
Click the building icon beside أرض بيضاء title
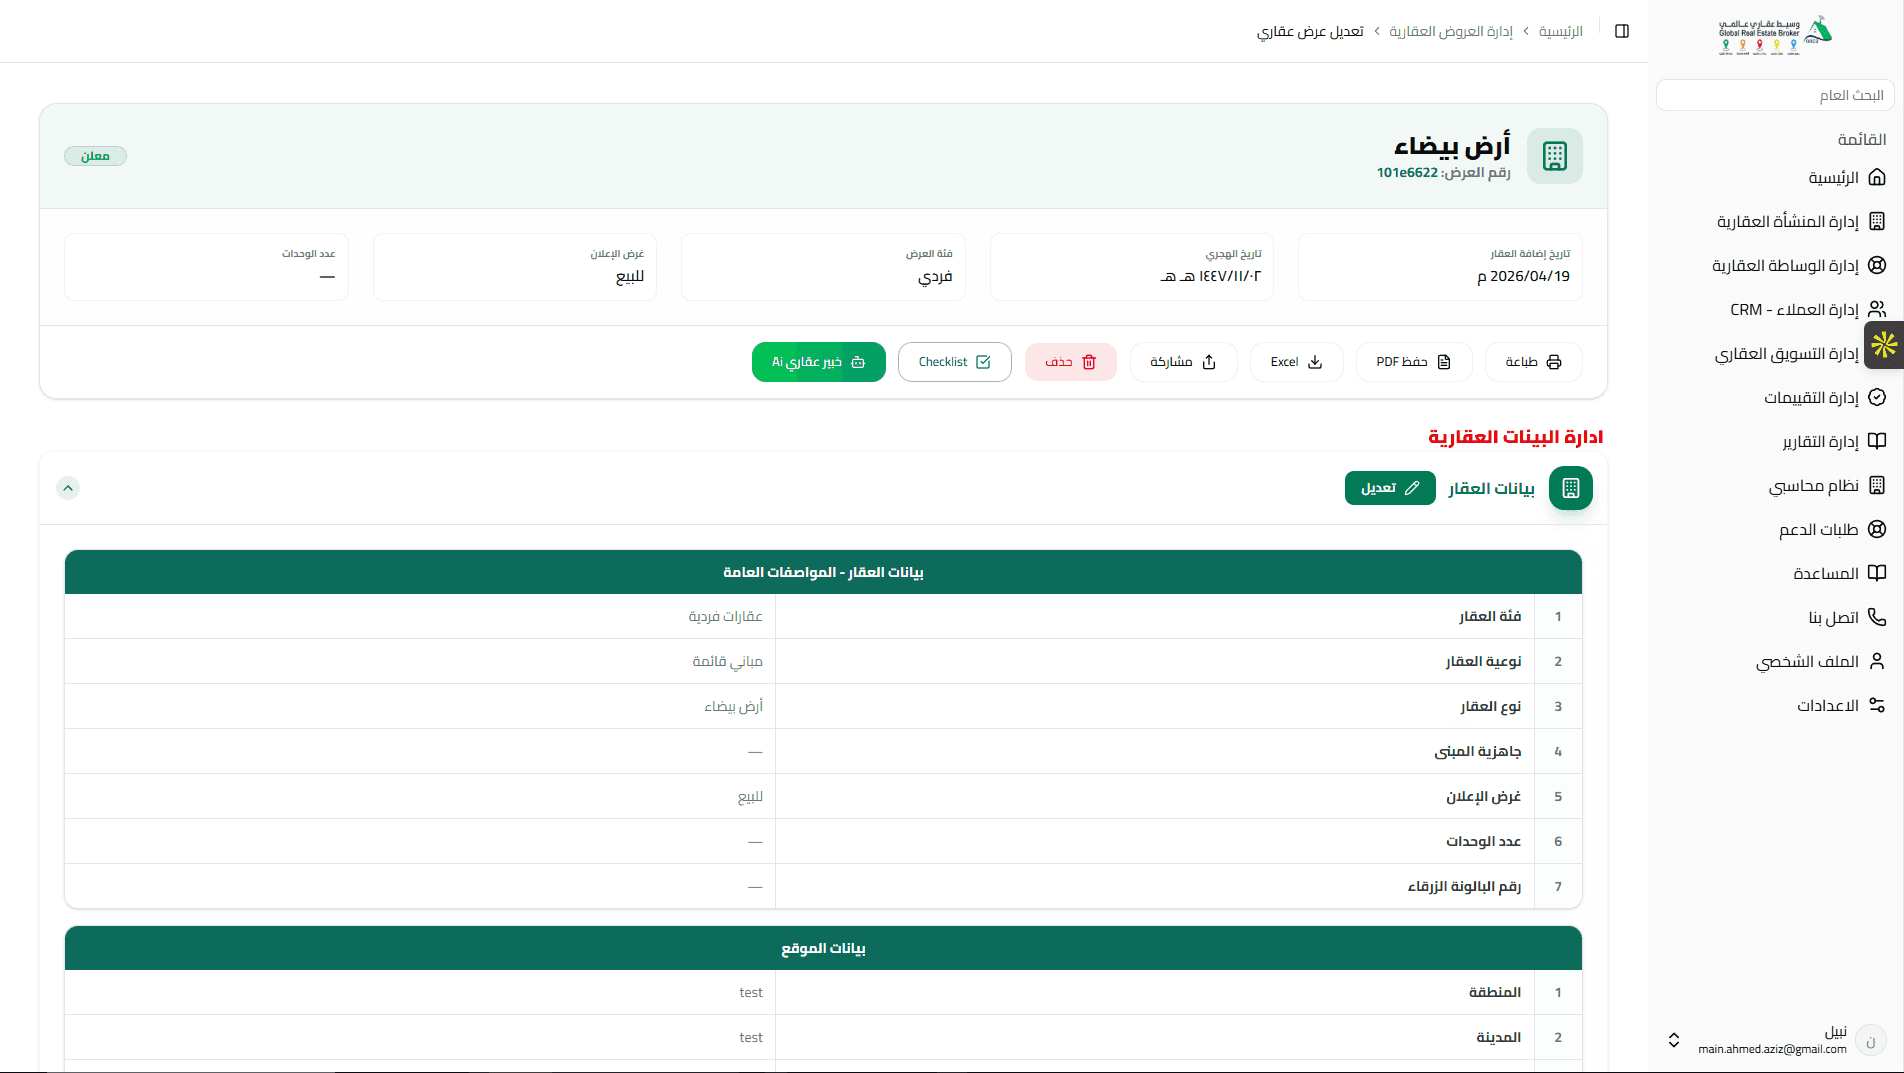click(x=1555, y=156)
